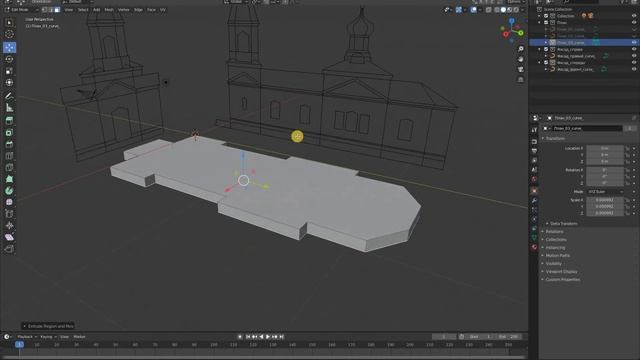Enable vertex select mode
The height and width of the screenshot is (360, 640).
click(45, 10)
